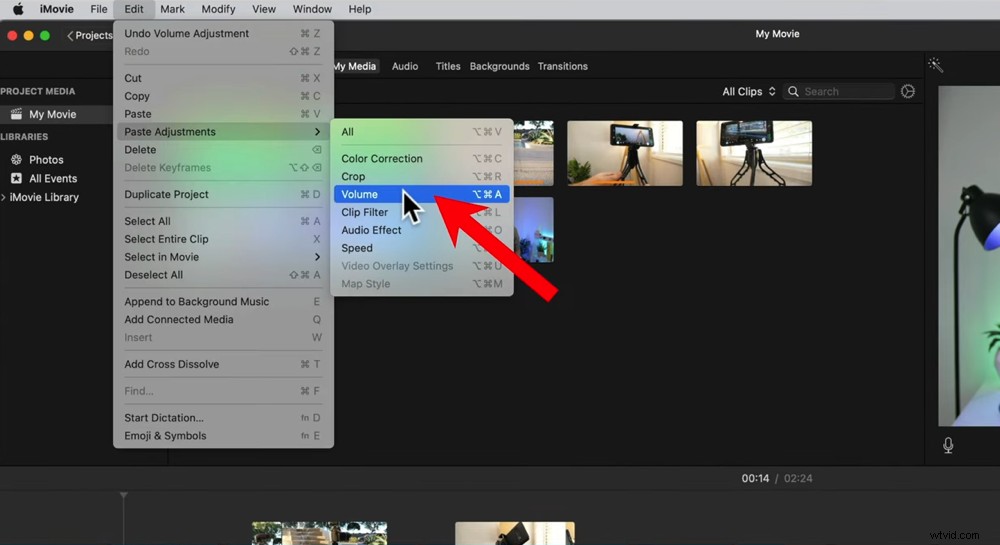Click the Photos flower icon
This screenshot has width=1000, height=545.
tap(17, 159)
